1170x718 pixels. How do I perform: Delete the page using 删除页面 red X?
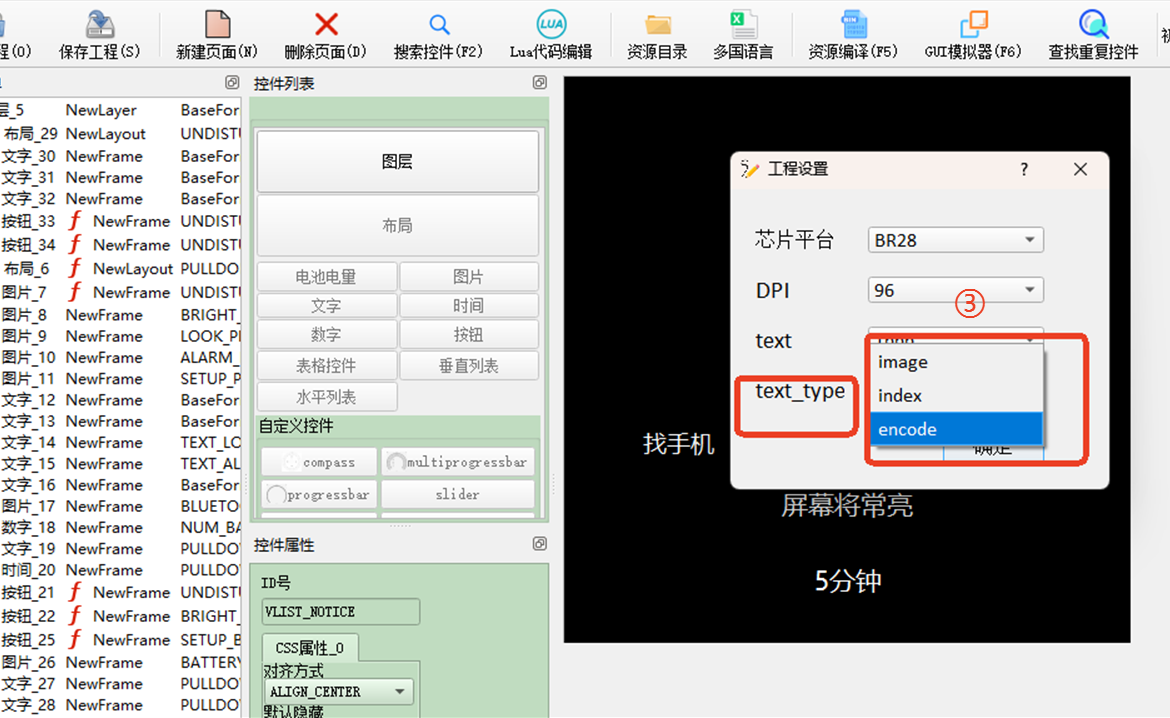coord(326,25)
